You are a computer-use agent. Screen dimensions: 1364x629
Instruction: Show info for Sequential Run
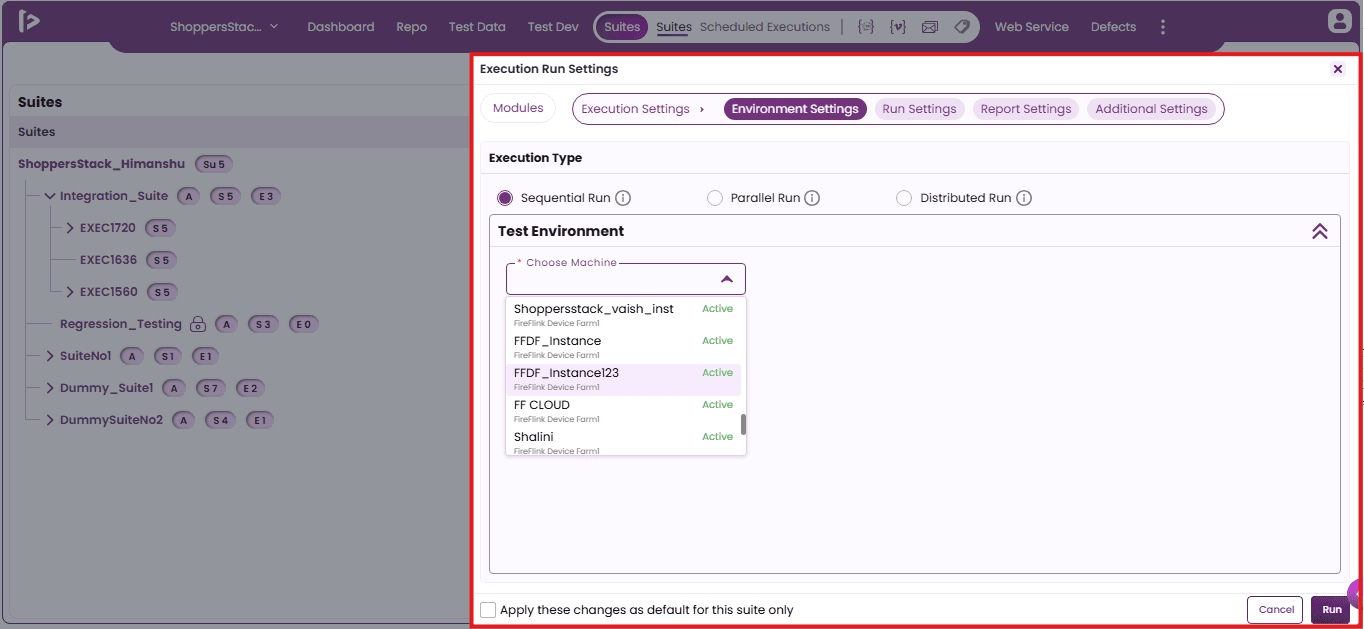[623, 198]
